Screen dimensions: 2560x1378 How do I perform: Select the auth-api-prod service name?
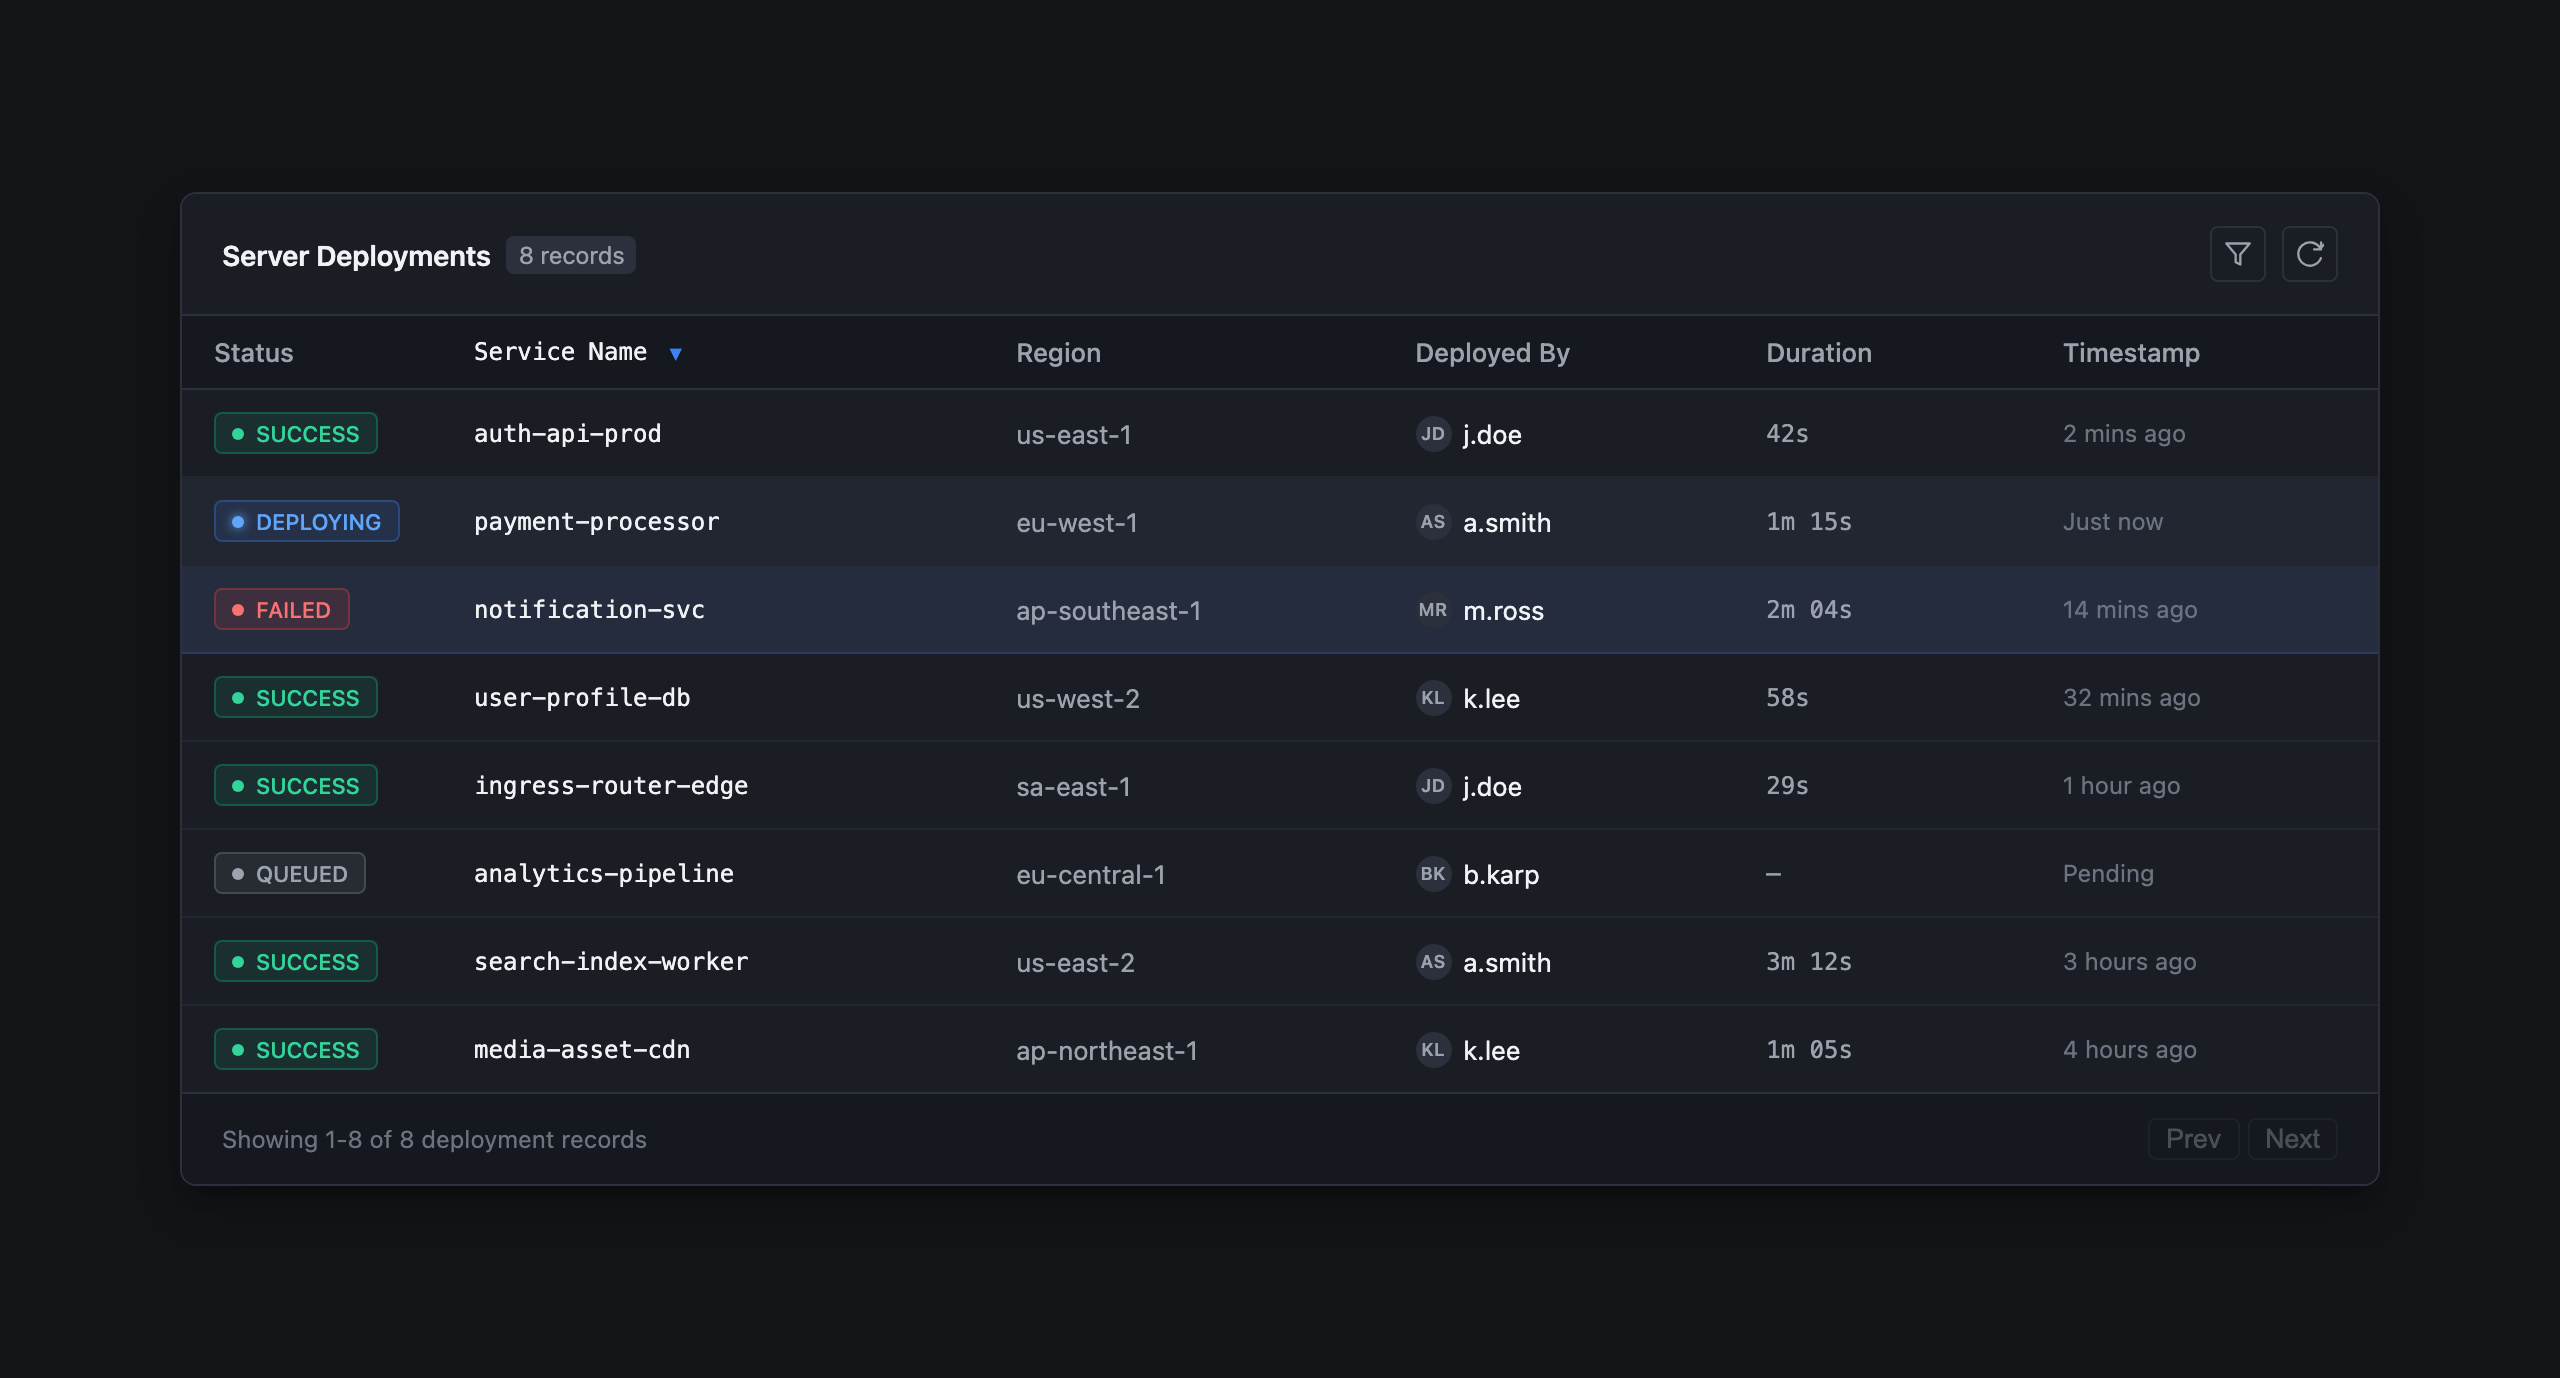coord(567,434)
